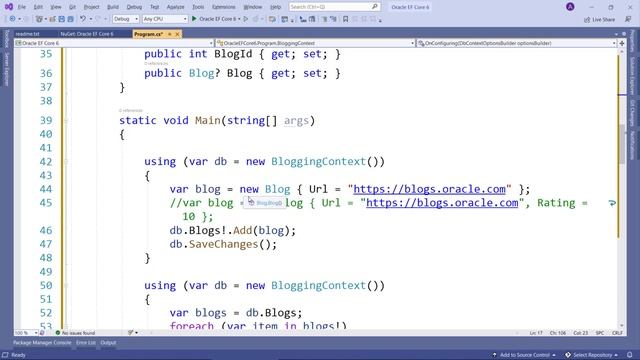Open the Send Feedback icon
The width and height of the screenshot is (640, 360).
628,19
